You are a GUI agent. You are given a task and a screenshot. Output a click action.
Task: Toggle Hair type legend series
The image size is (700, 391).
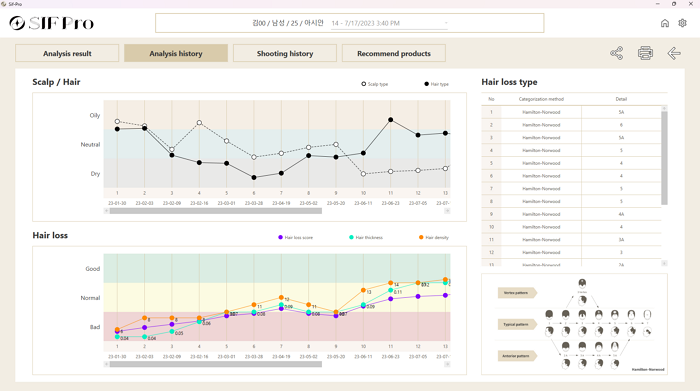coord(437,84)
